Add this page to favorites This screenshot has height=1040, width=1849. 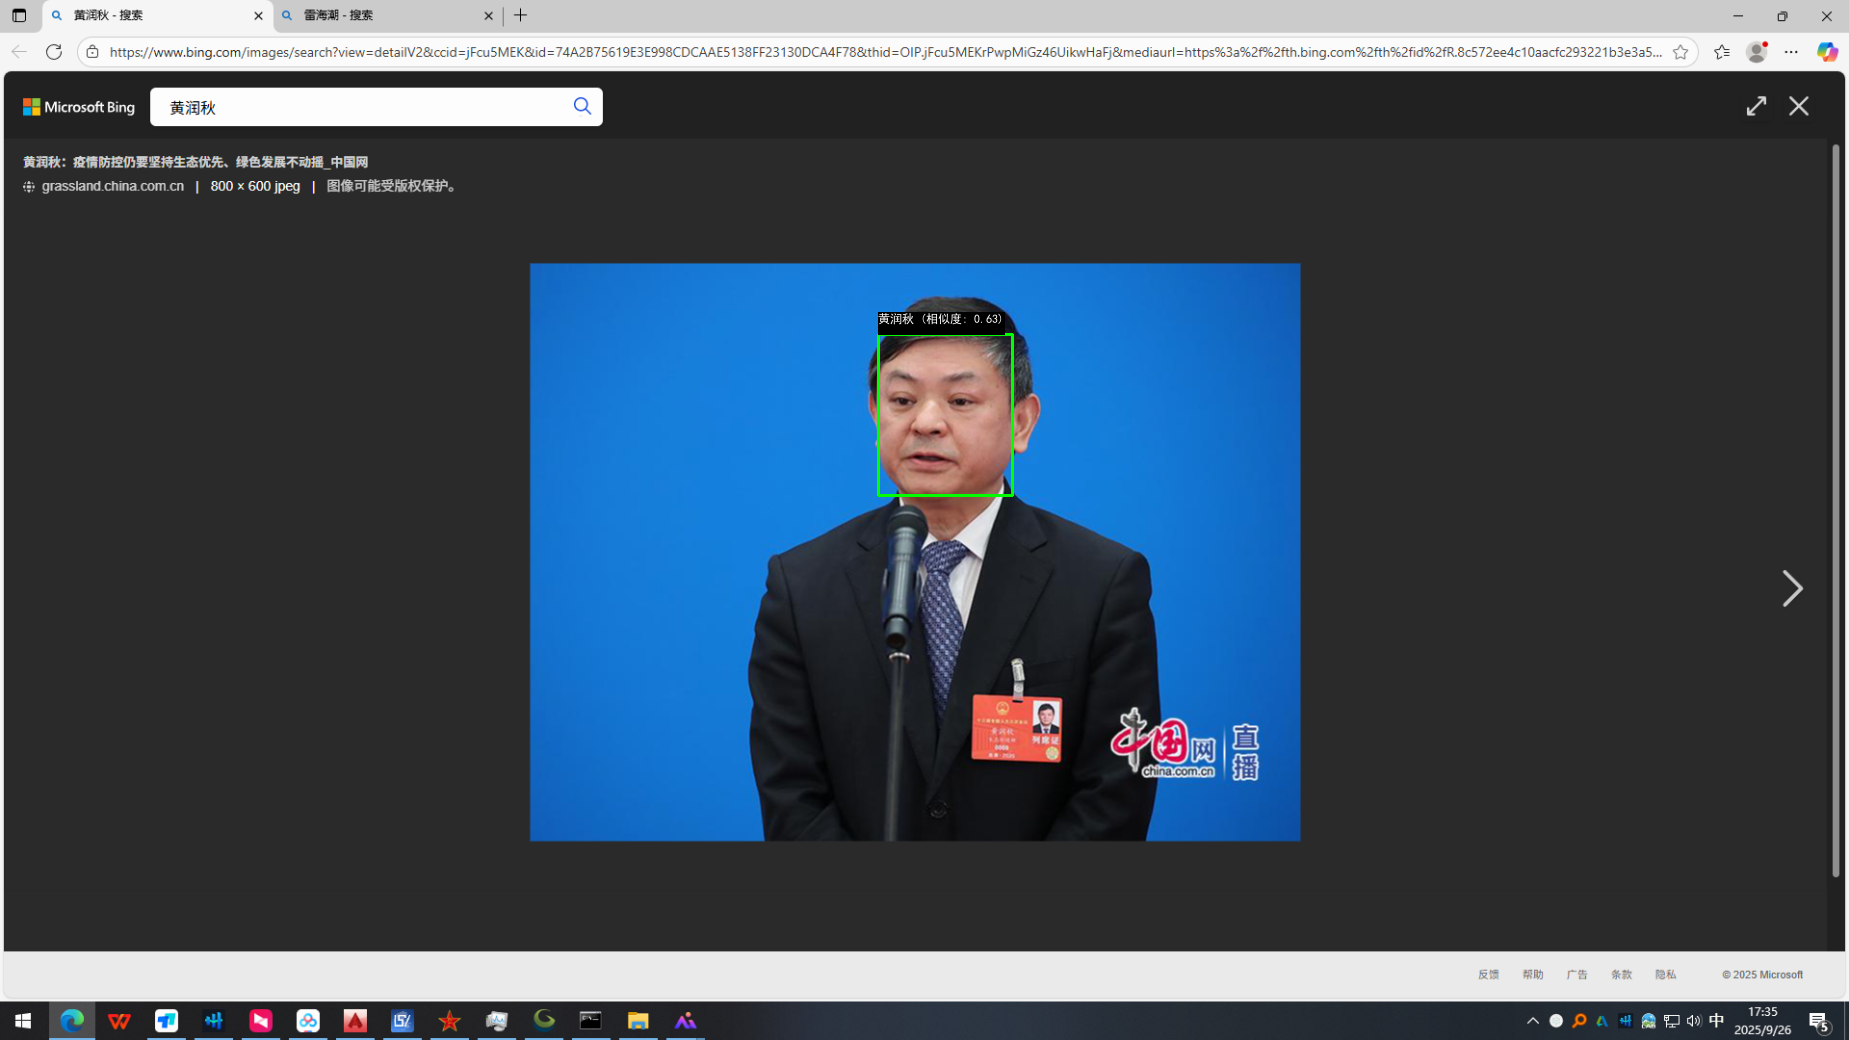point(1680,52)
